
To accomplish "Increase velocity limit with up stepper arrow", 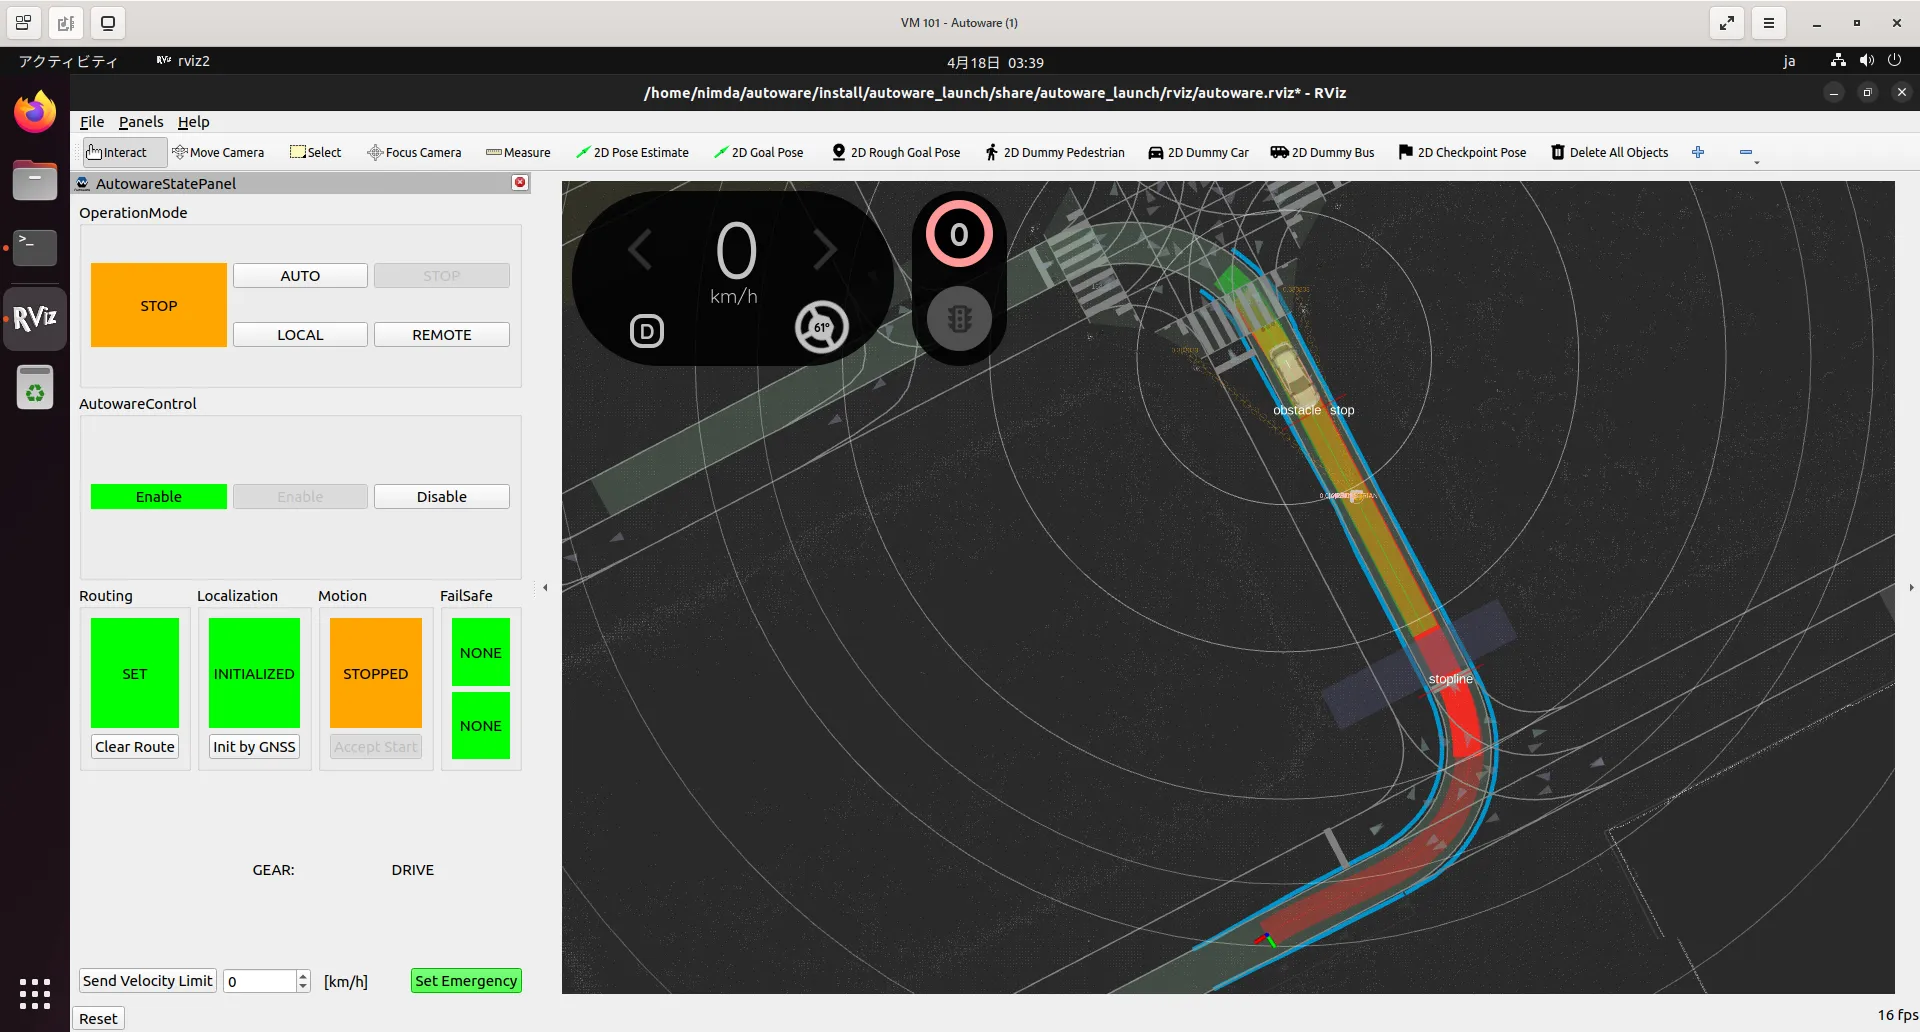I will click(x=303, y=975).
